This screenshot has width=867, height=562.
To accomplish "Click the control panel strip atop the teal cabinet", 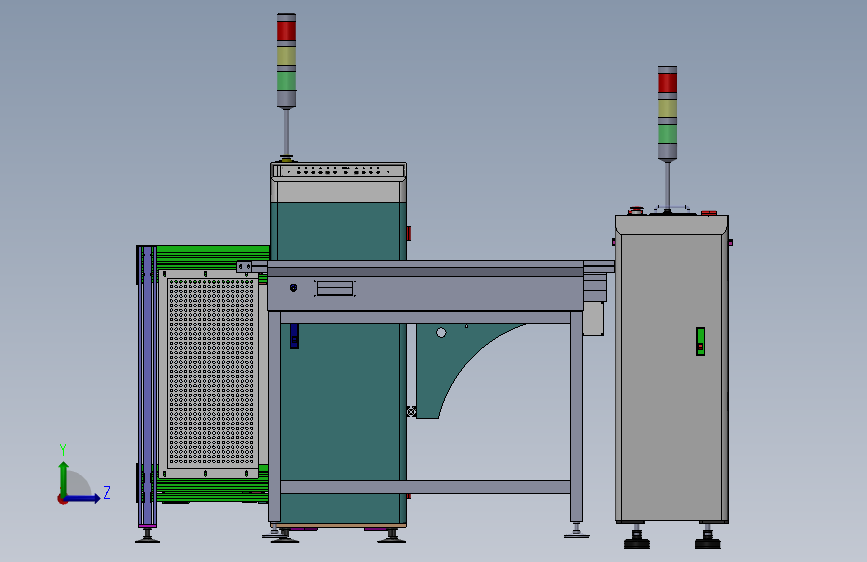I will click(338, 171).
